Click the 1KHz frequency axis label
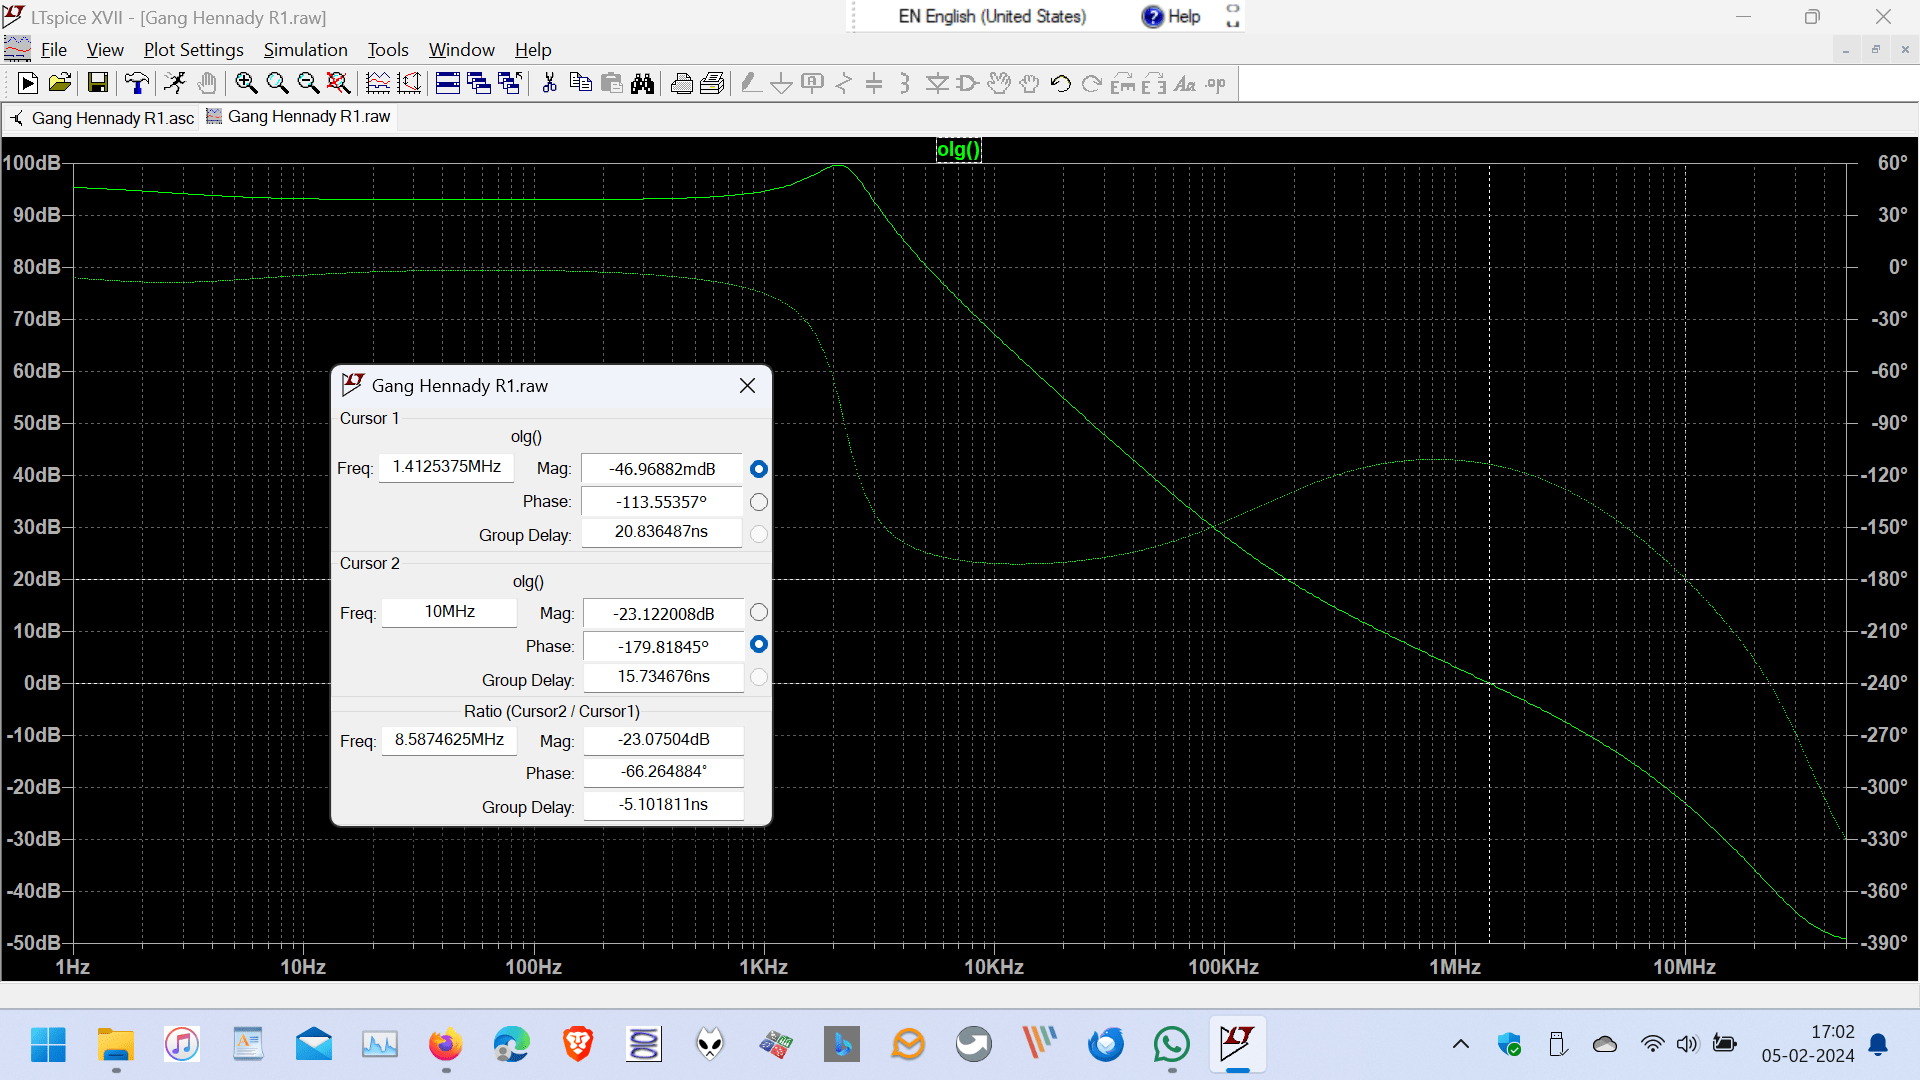Image resolution: width=1920 pixels, height=1080 pixels. tap(764, 967)
